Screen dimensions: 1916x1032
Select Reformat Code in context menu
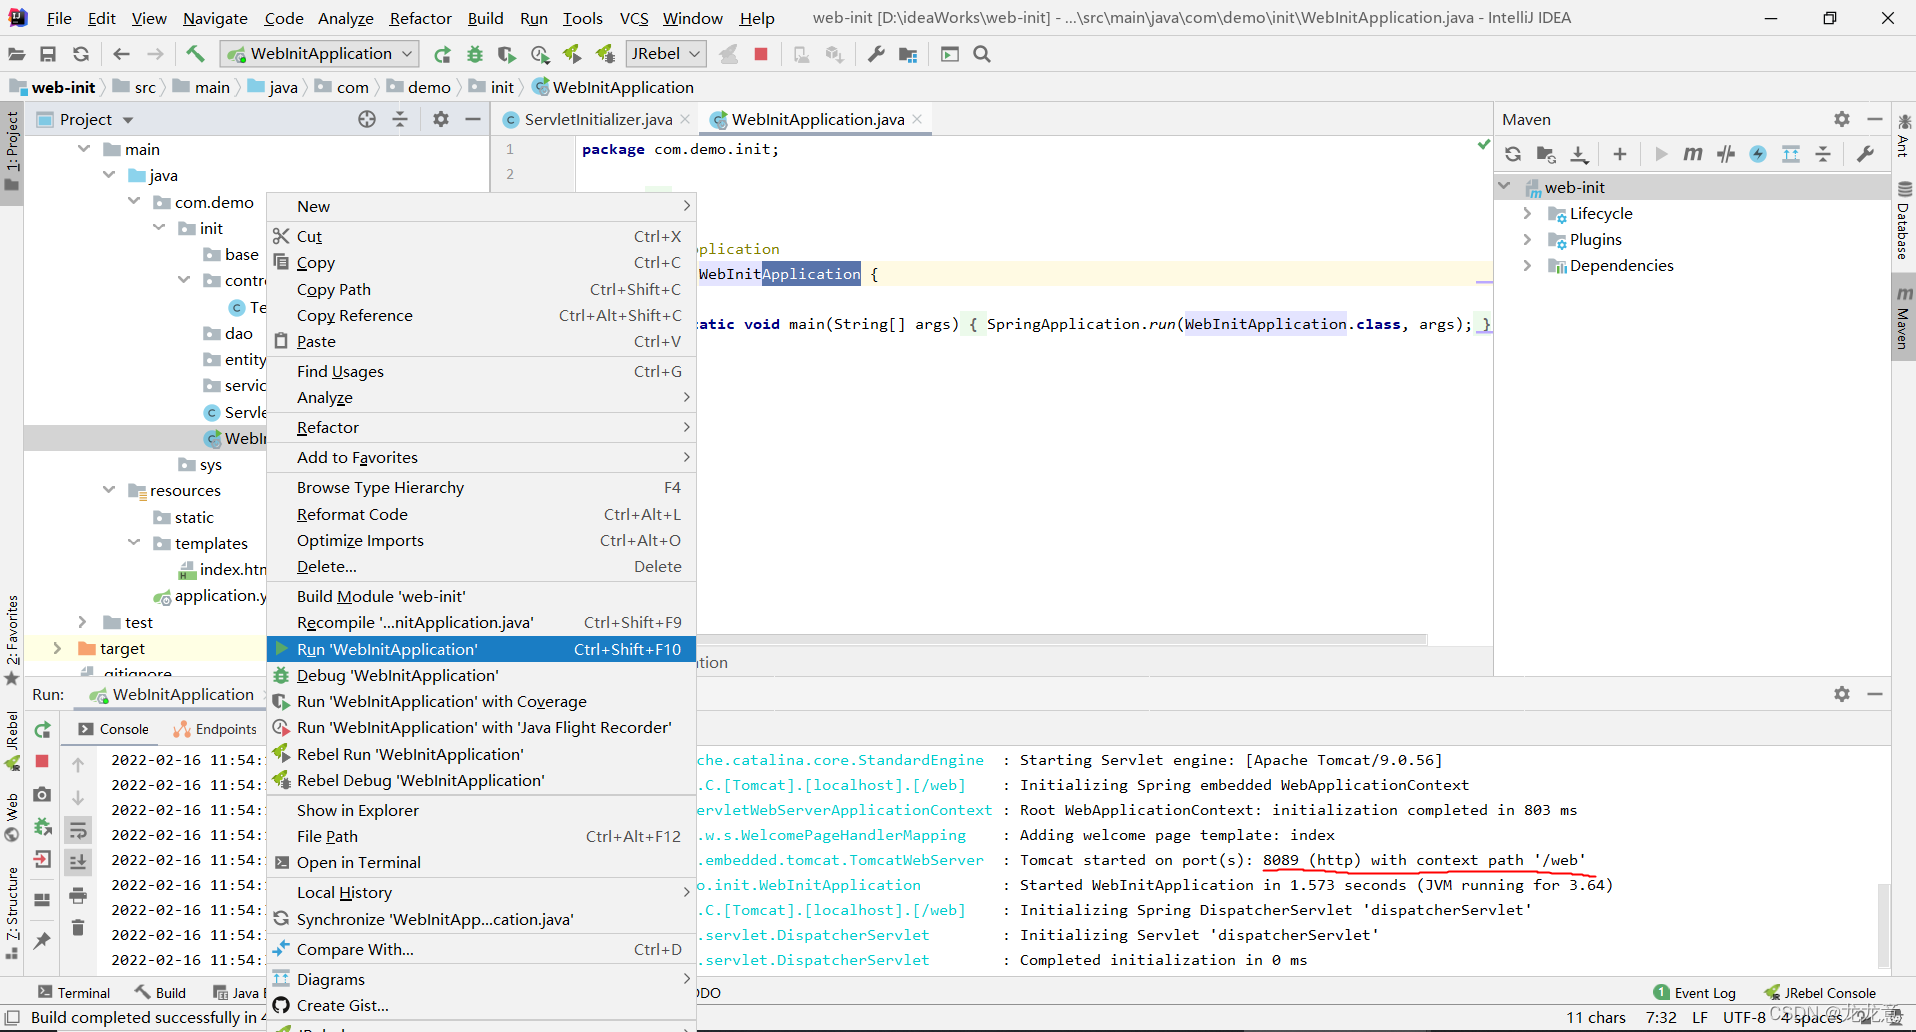pyautogui.click(x=481, y=514)
